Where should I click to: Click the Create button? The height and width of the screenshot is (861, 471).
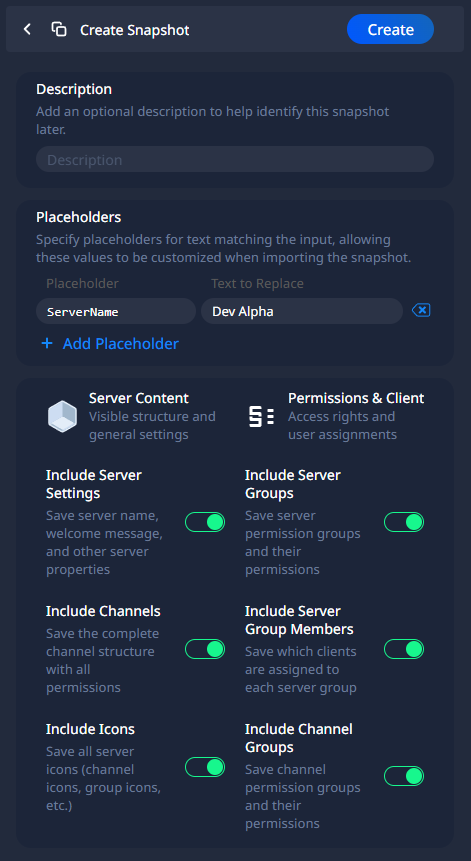point(390,30)
